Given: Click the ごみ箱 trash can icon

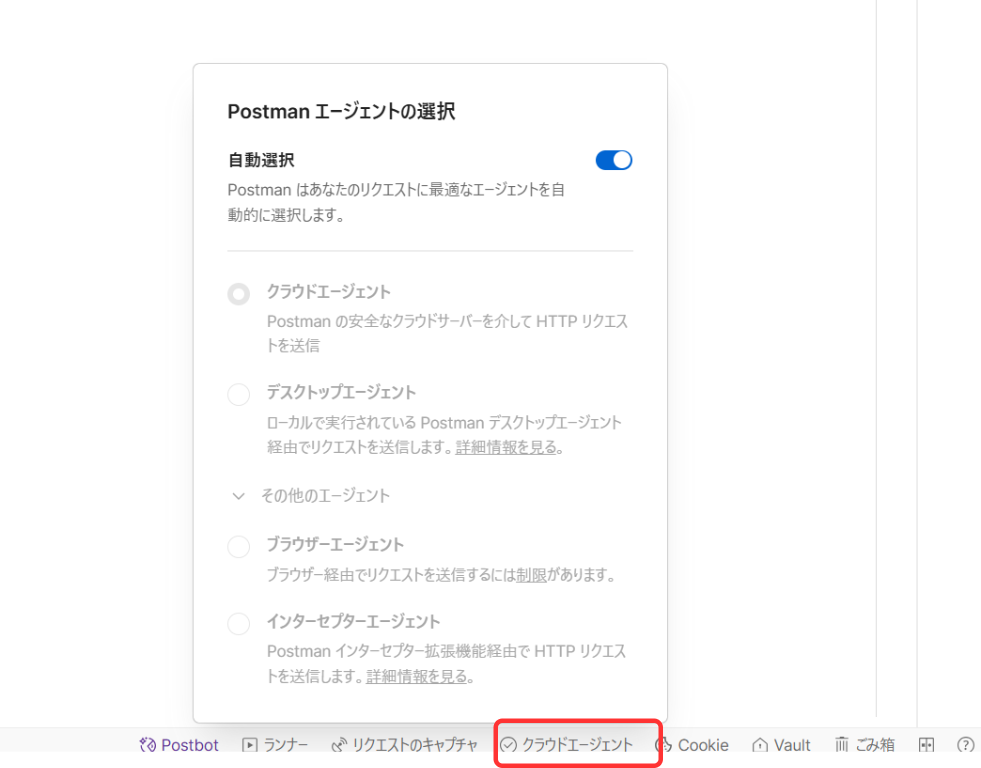Looking at the screenshot, I should [842, 745].
